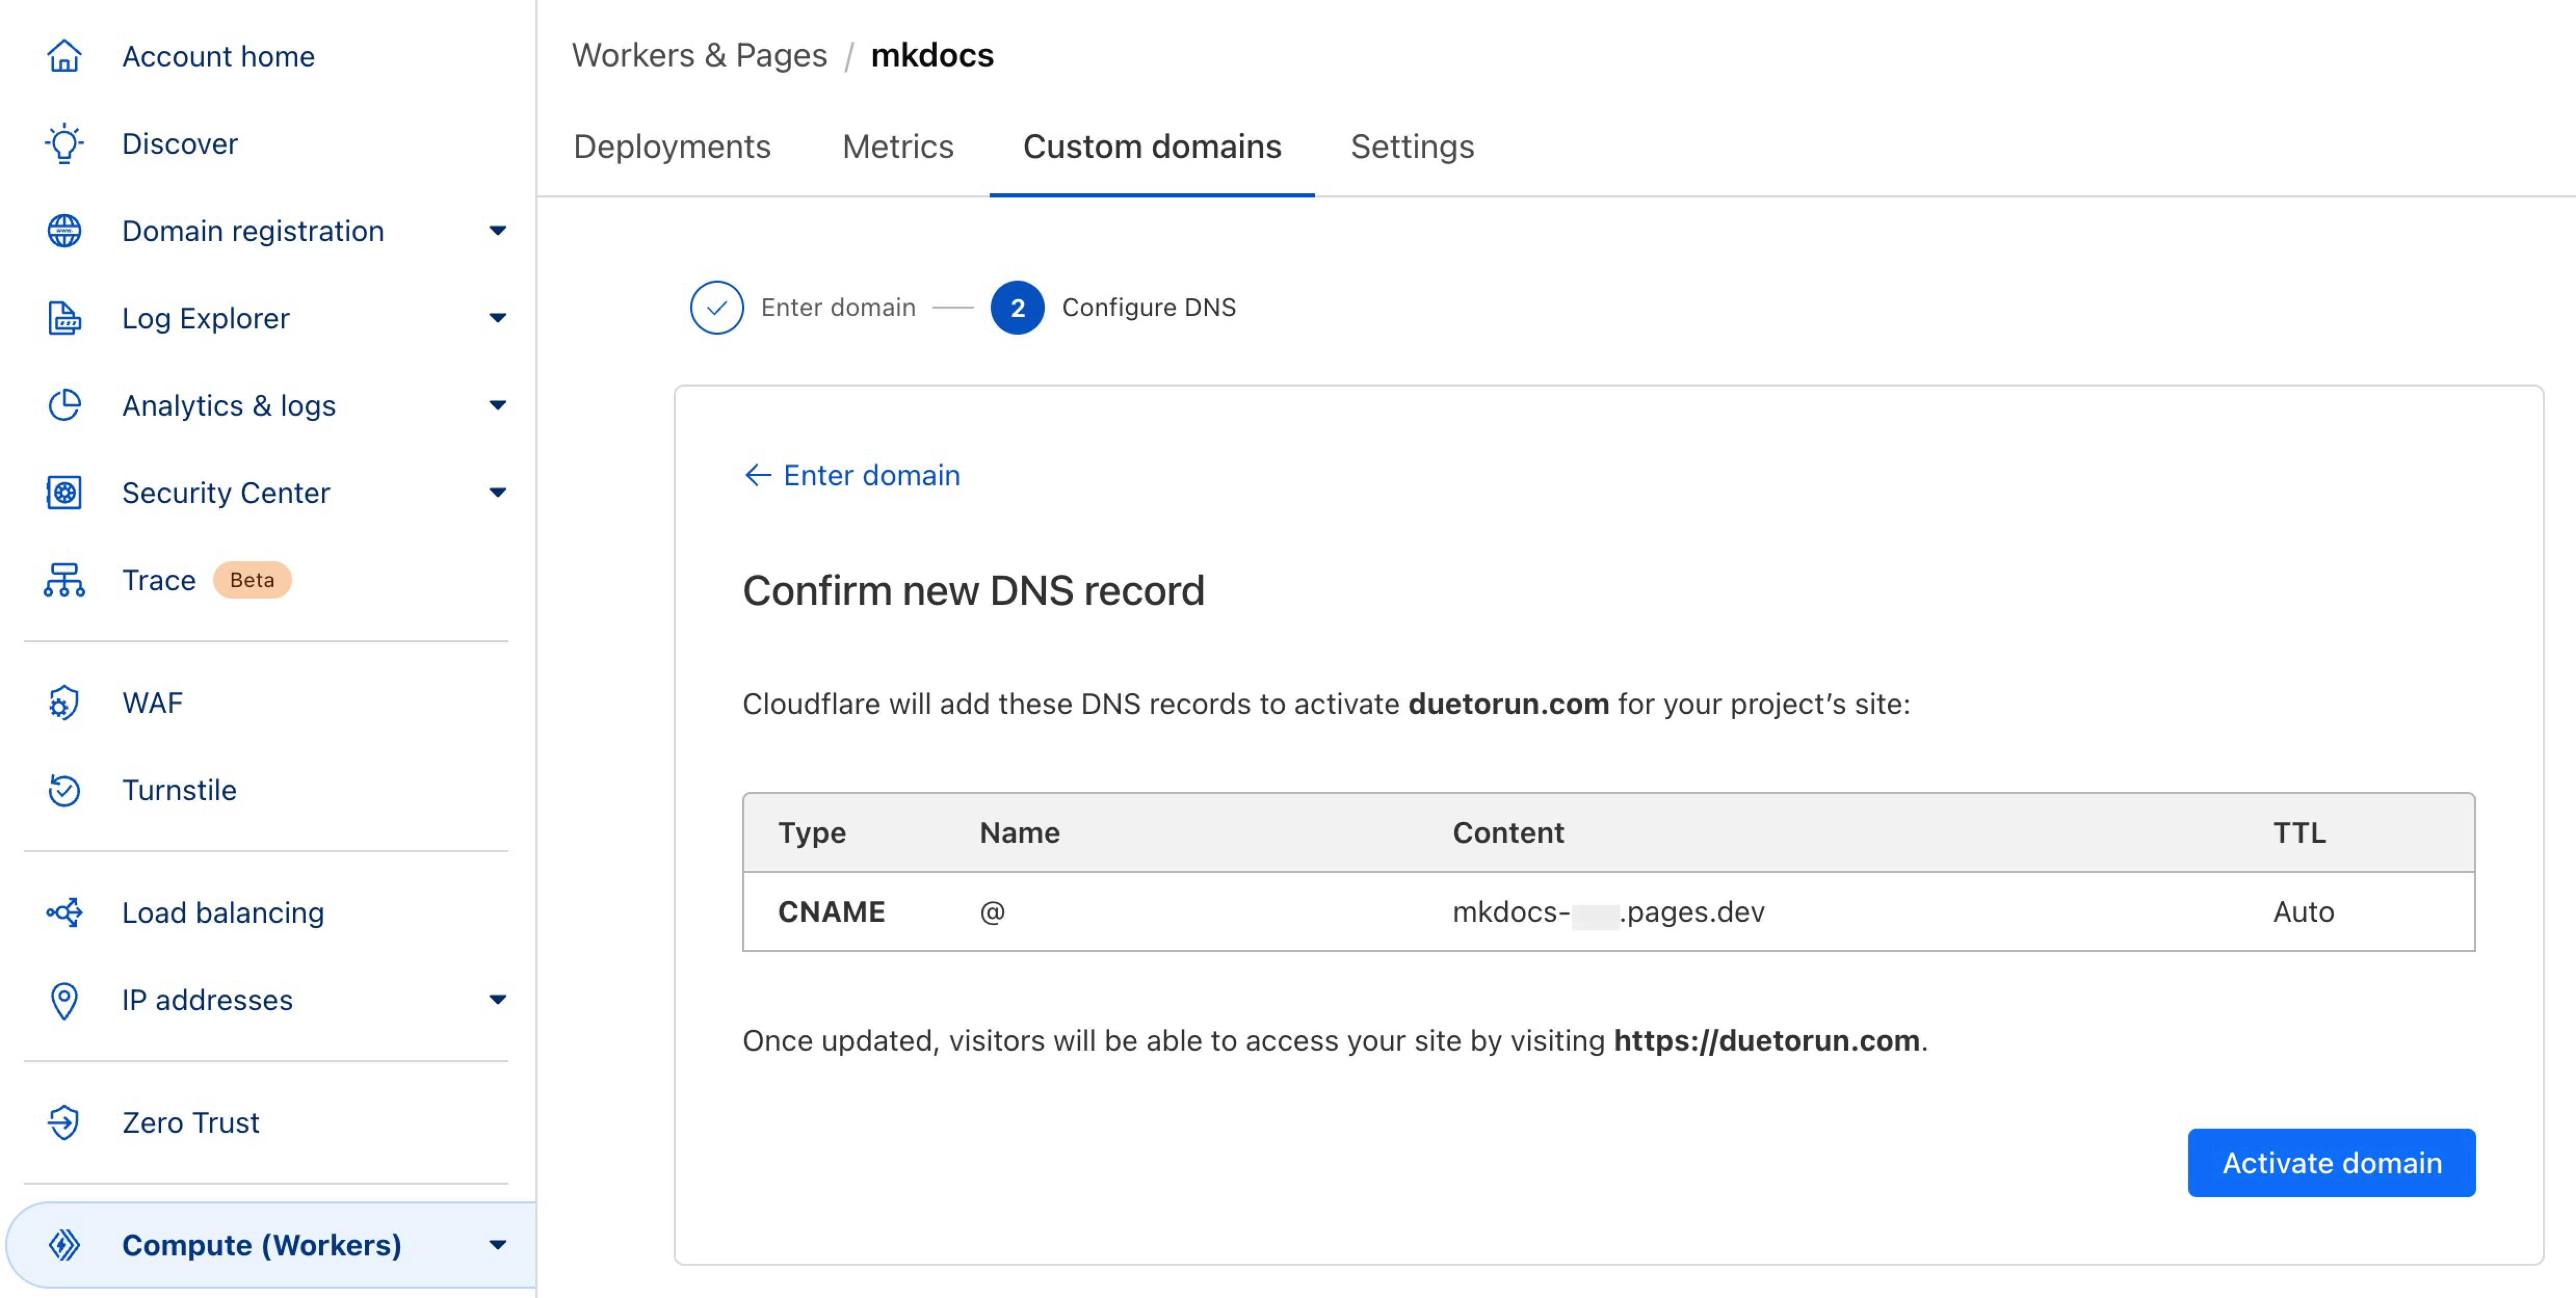2576x1298 pixels.
Task: Select the Discover lightbulb icon
Action: 64,143
